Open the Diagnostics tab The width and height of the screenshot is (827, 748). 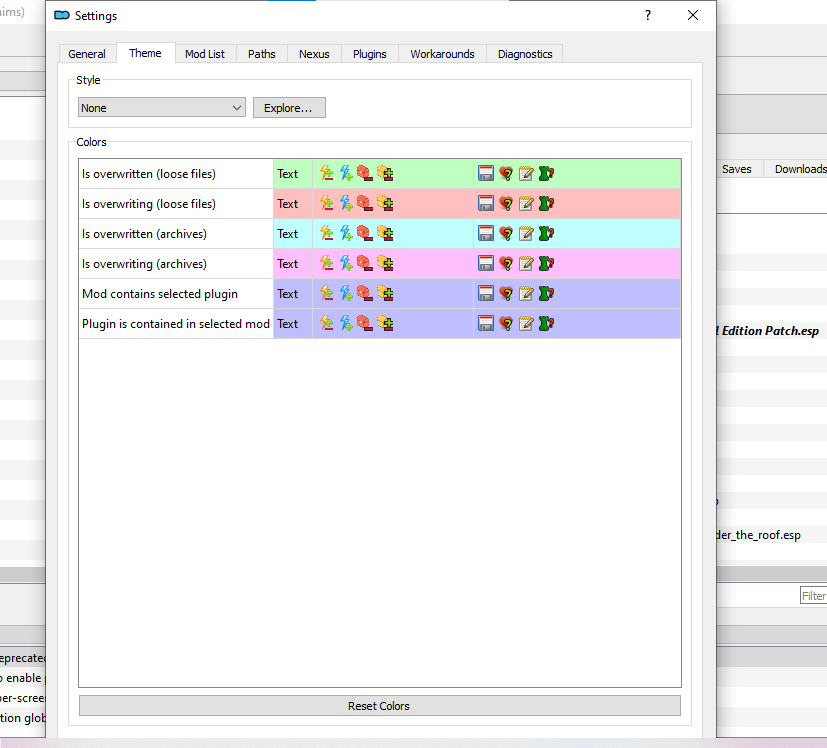(x=524, y=53)
